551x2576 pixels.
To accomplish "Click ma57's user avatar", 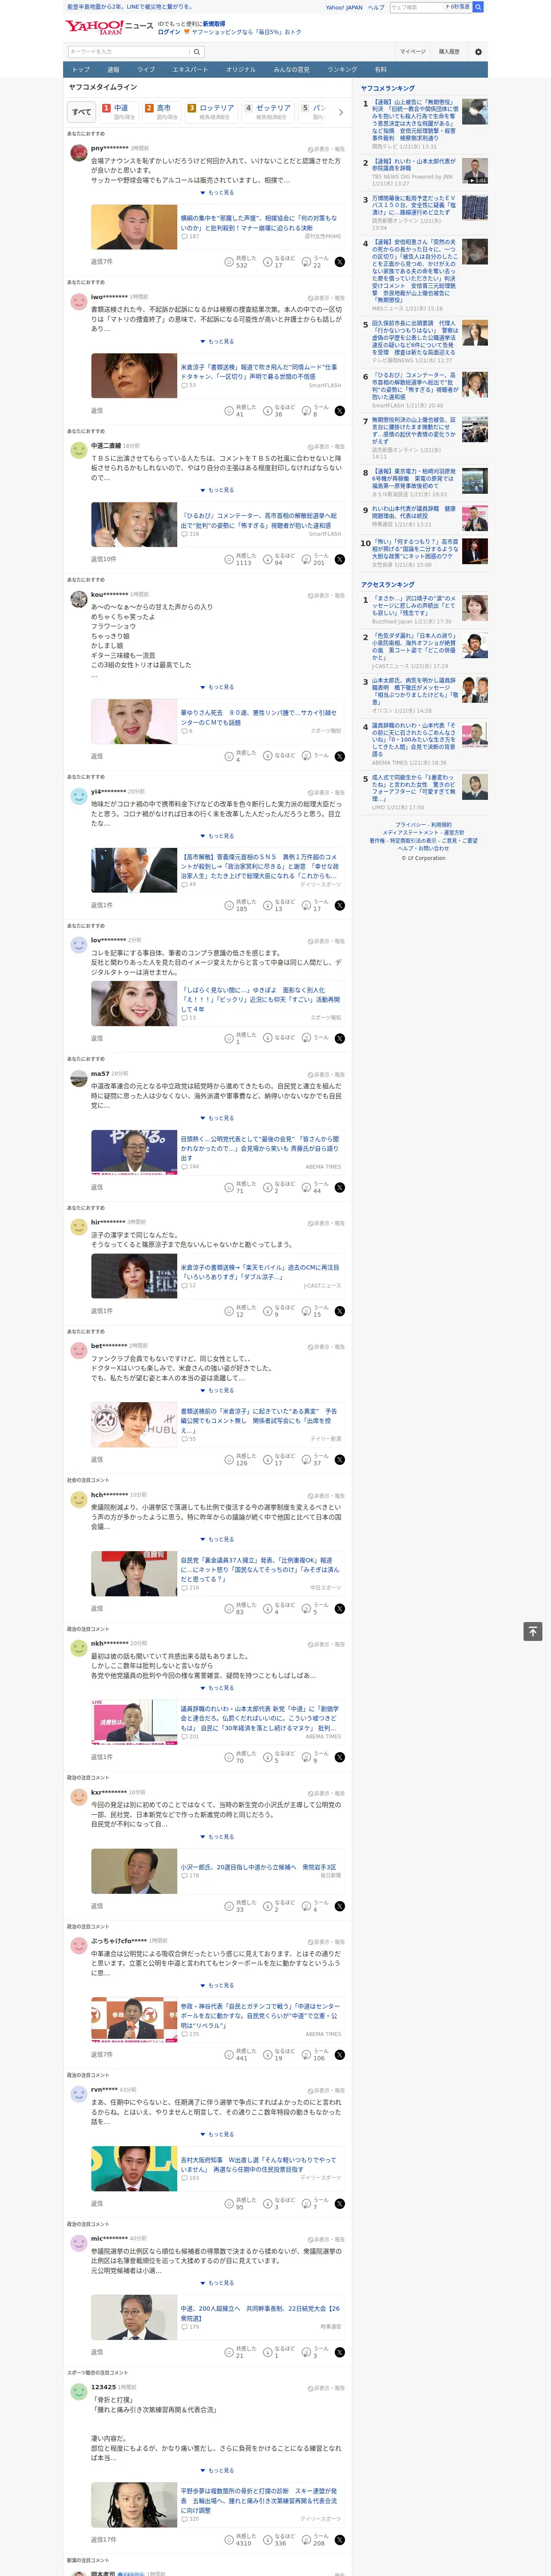I will [78, 1079].
